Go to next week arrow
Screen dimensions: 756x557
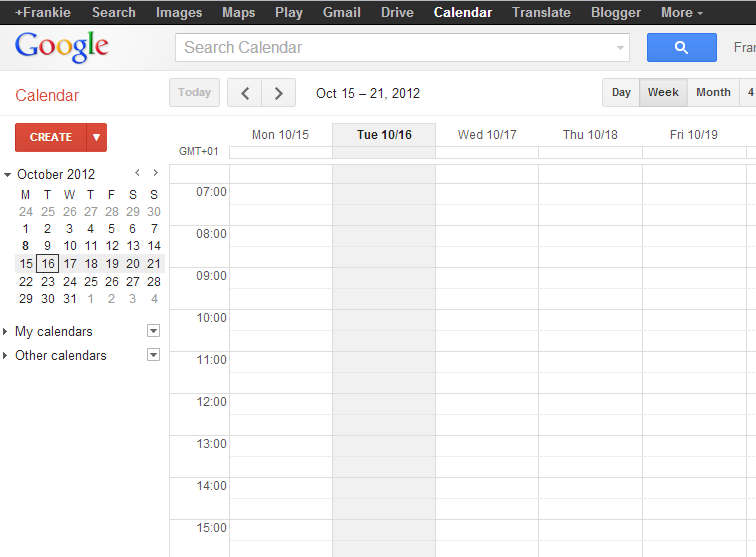coord(279,93)
